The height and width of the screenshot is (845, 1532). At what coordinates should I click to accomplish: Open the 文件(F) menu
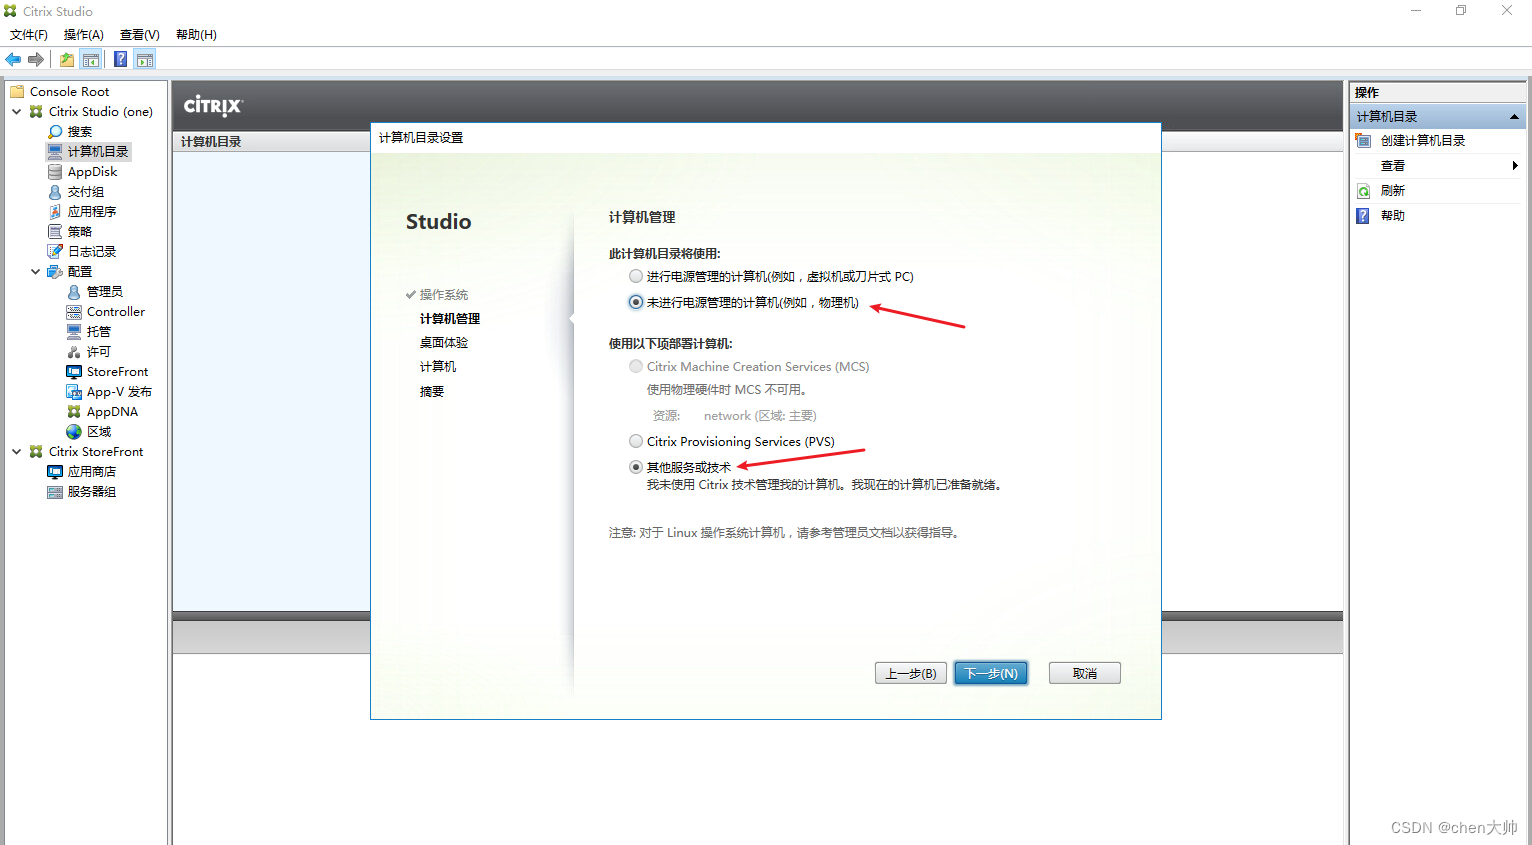tap(29, 34)
